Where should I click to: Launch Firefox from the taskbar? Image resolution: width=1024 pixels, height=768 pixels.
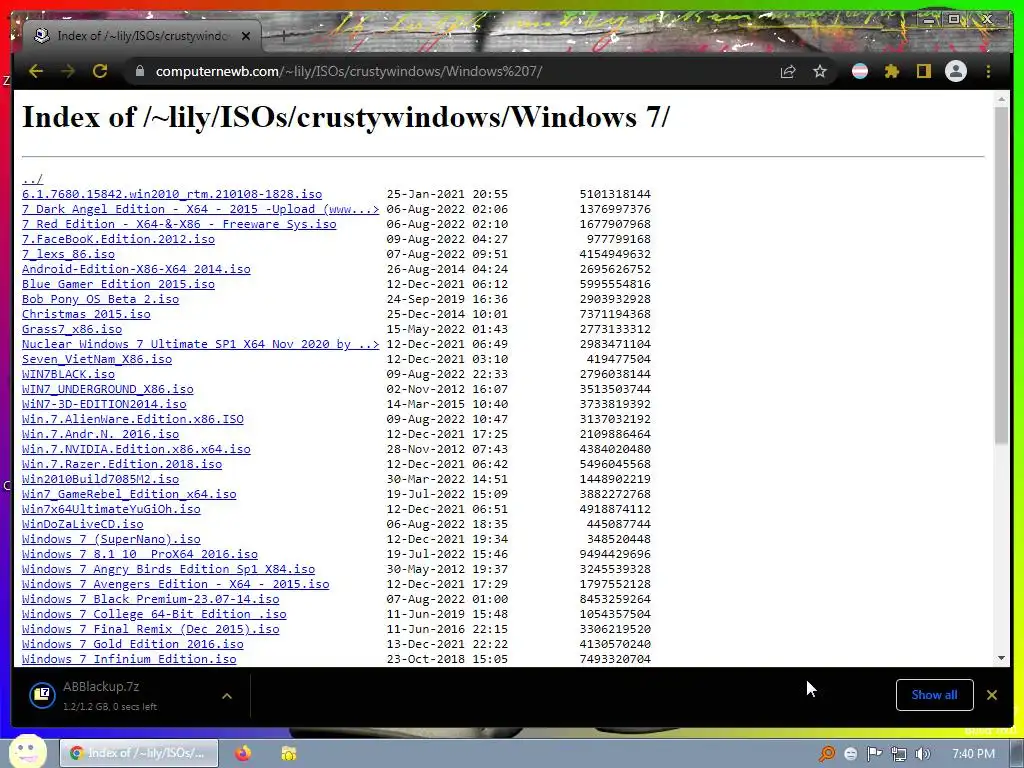[x=243, y=753]
